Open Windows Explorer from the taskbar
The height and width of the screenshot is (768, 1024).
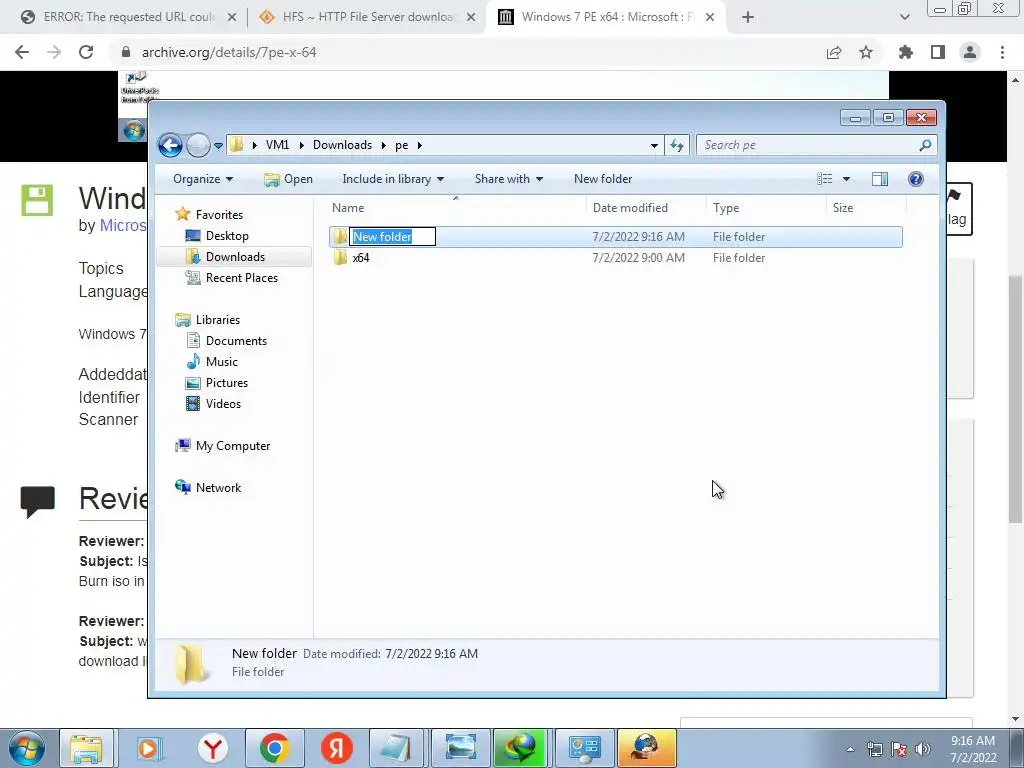click(86, 748)
